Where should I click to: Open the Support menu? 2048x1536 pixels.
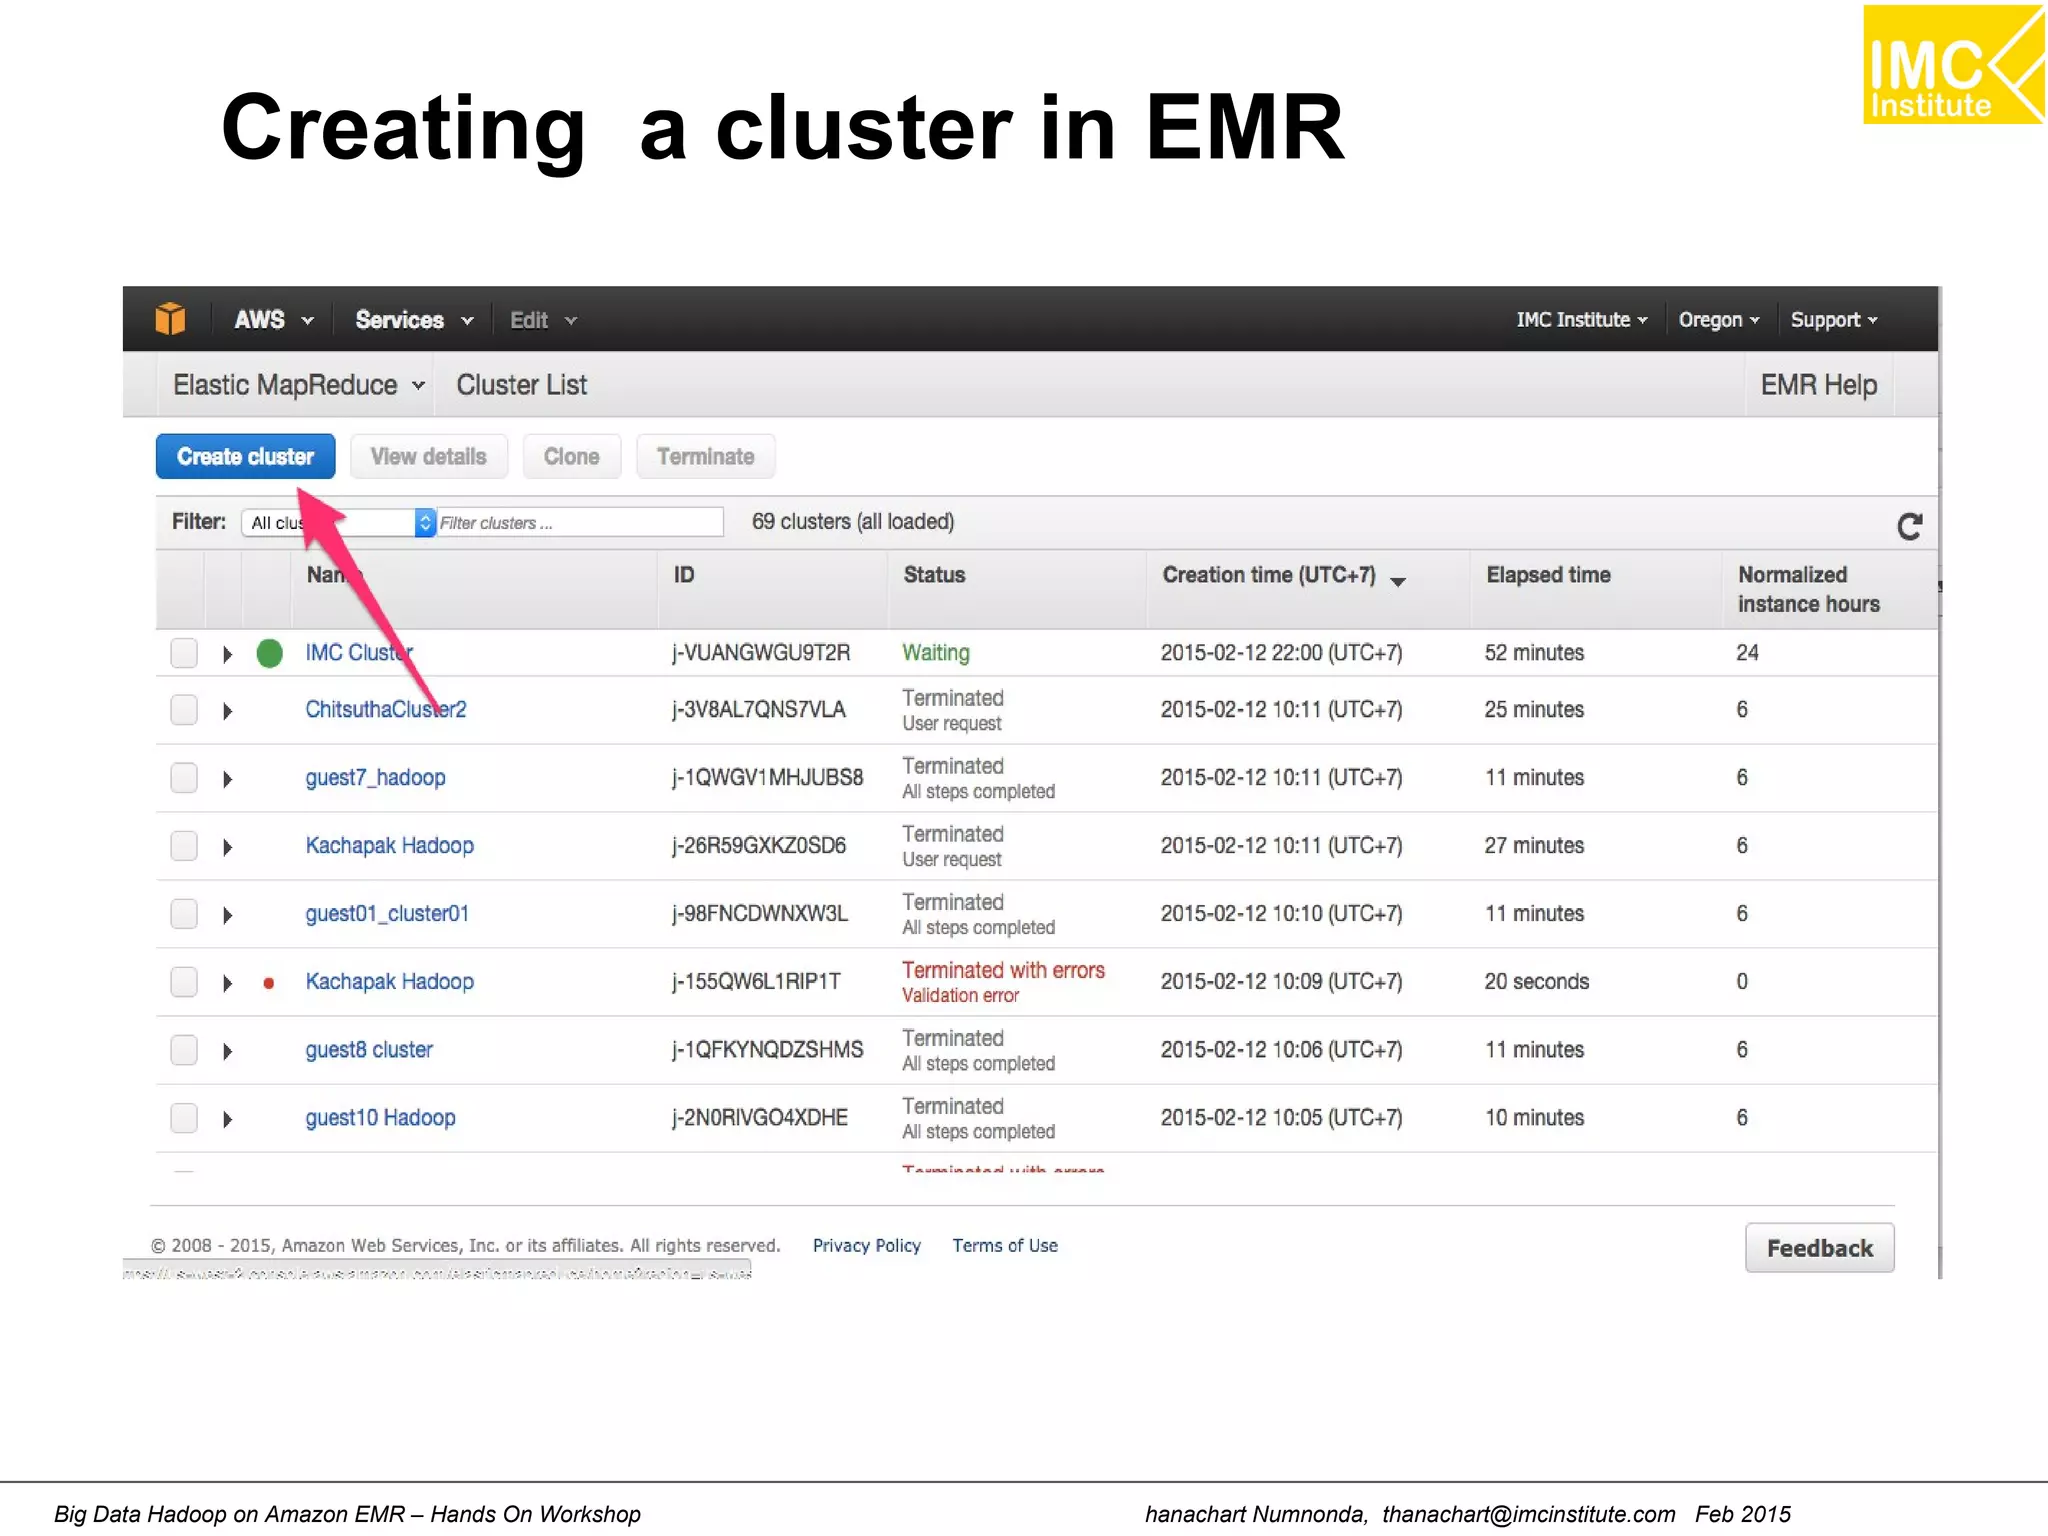tap(1834, 320)
